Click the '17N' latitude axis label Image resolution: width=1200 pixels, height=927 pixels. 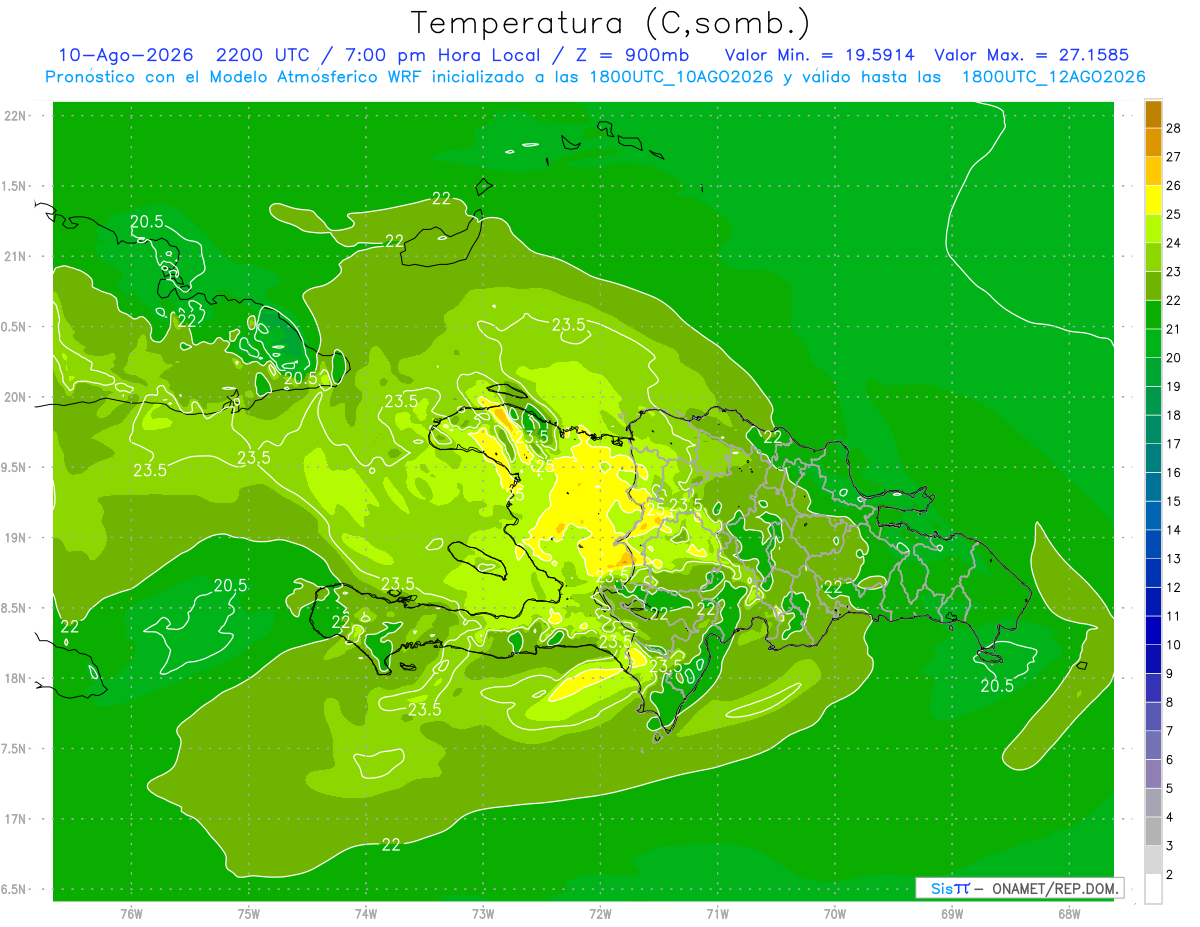point(16,820)
